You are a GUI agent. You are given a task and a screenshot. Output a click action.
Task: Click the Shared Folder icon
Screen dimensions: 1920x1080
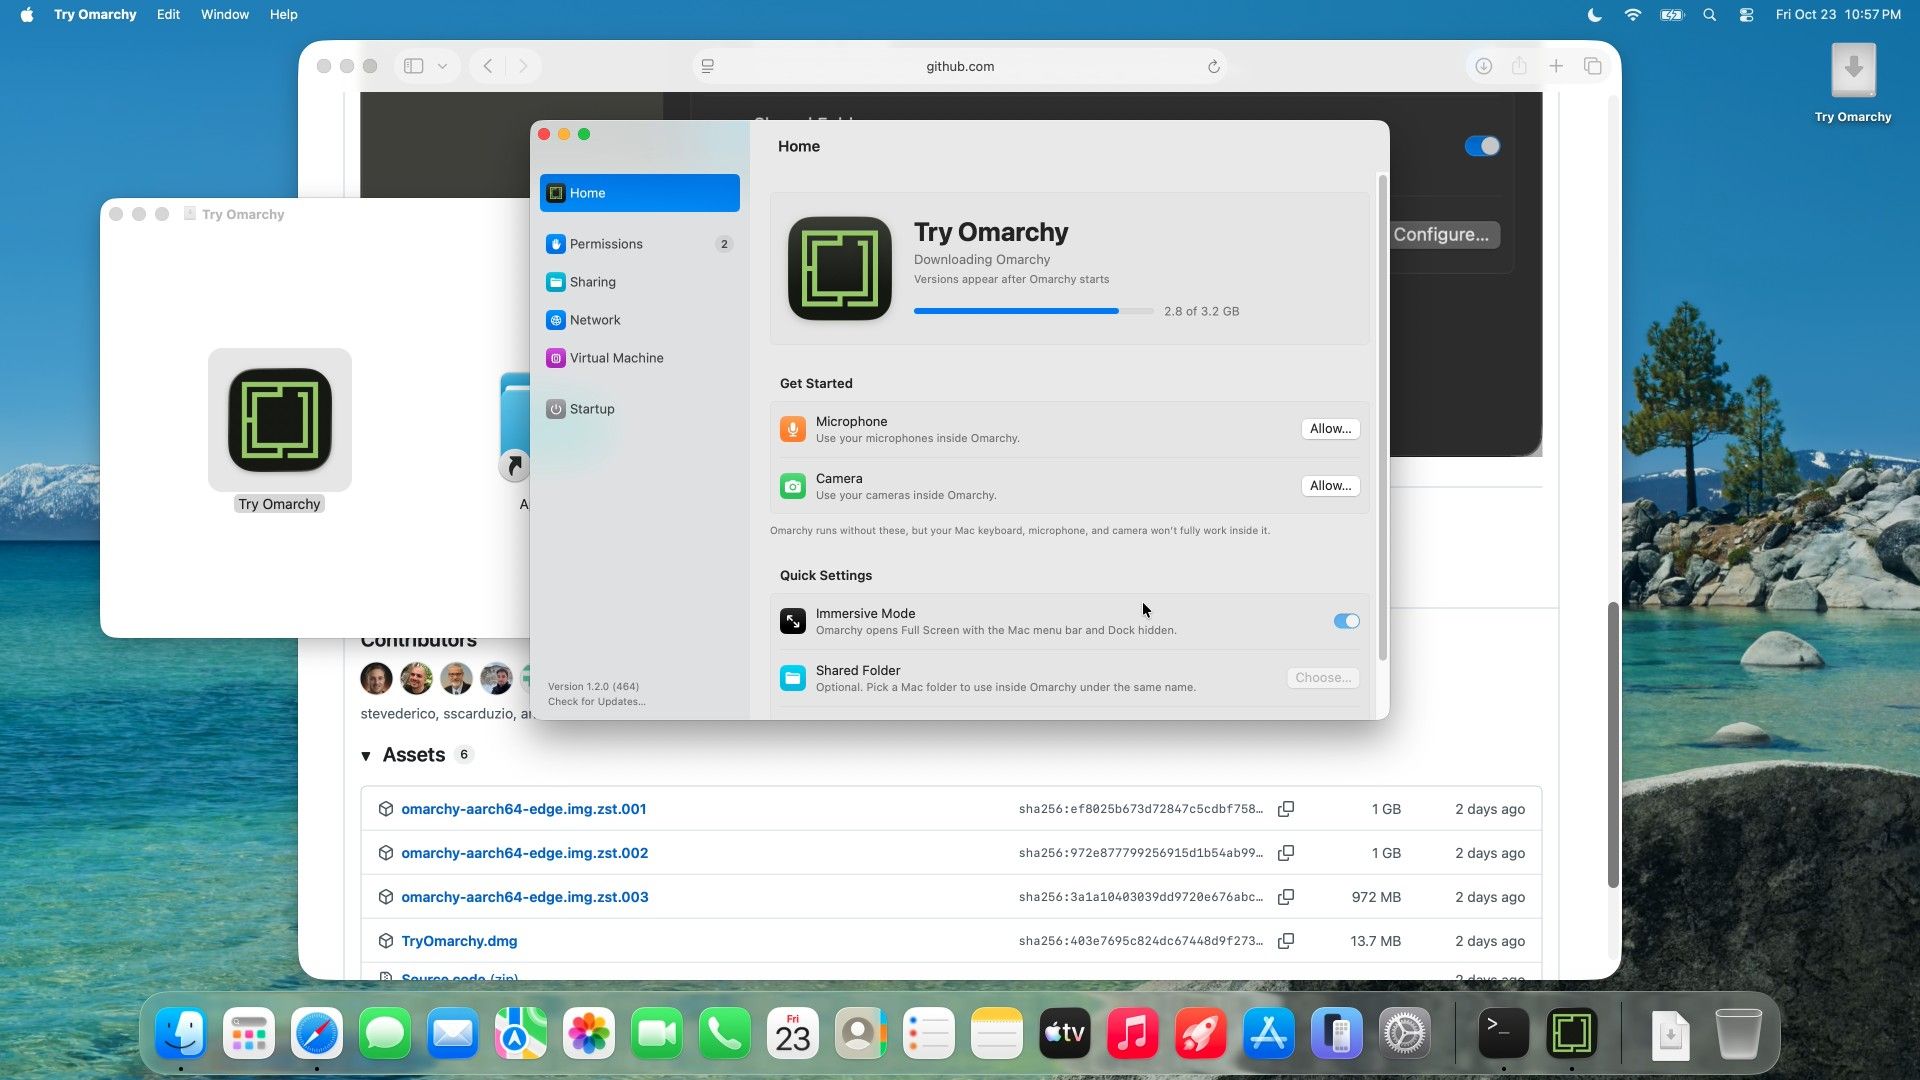click(793, 678)
